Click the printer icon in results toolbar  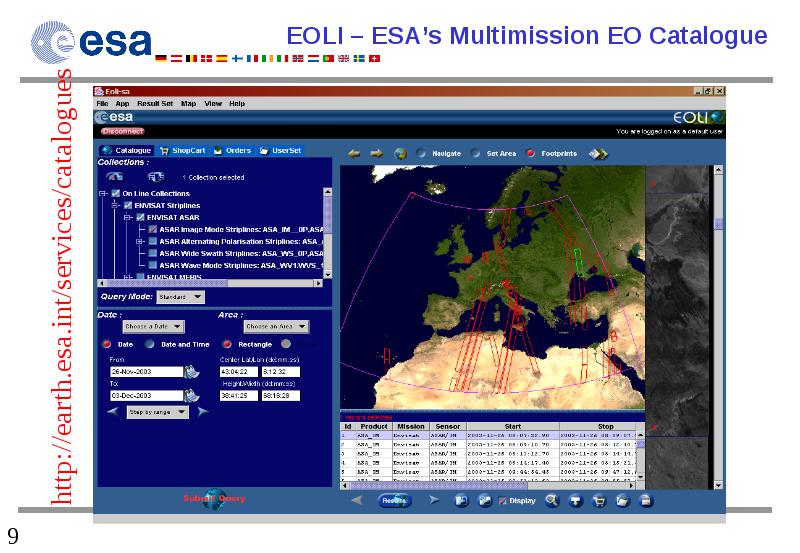pyautogui.click(x=646, y=501)
